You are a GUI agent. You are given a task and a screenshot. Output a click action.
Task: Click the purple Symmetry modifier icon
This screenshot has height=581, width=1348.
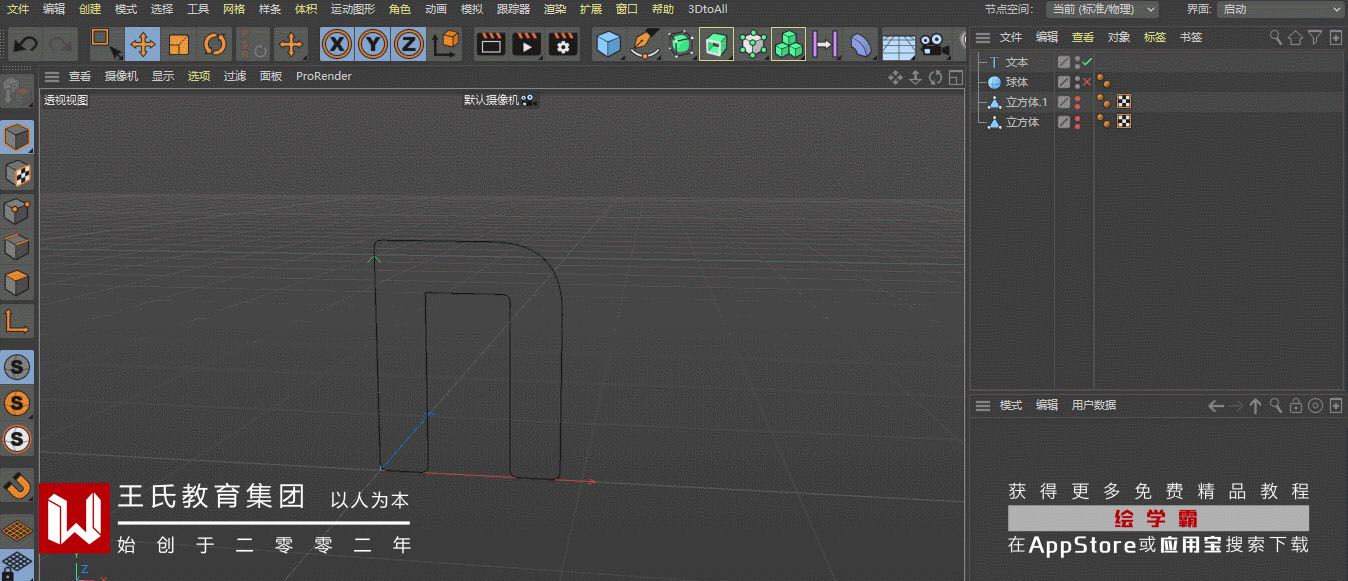(x=825, y=44)
